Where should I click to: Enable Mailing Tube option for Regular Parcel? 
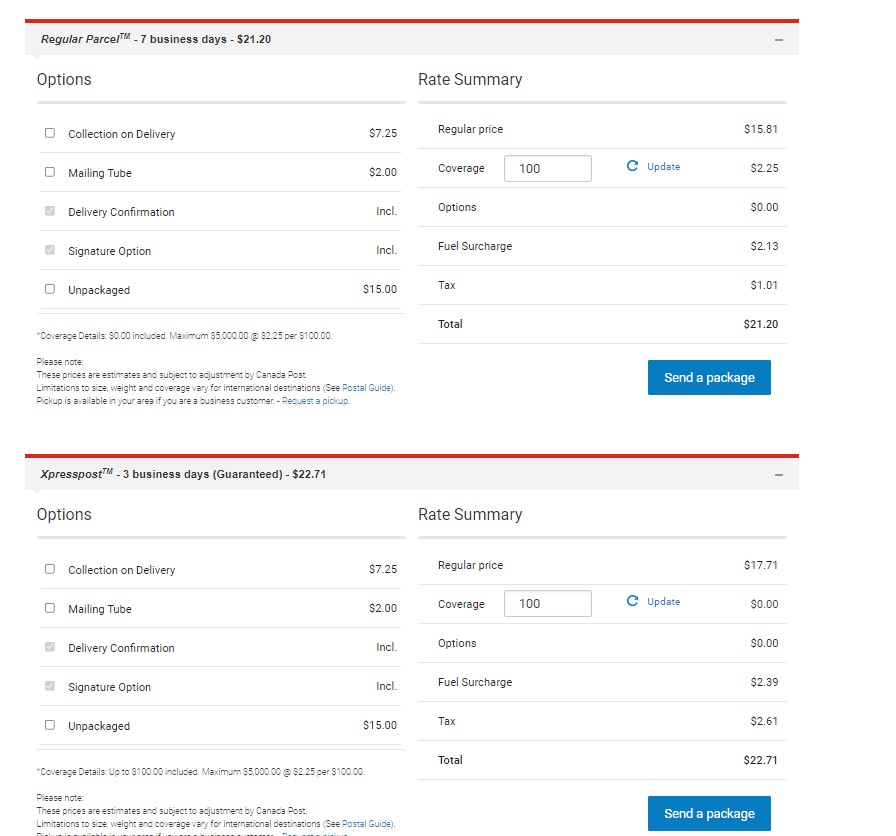pyautogui.click(x=49, y=172)
